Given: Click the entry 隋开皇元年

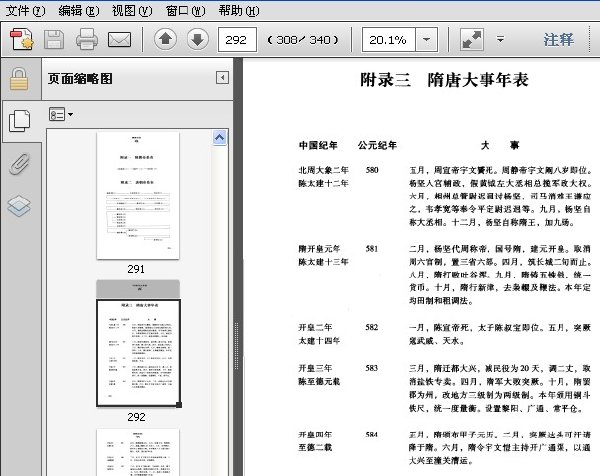Looking at the screenshot, I should (319, 249).
